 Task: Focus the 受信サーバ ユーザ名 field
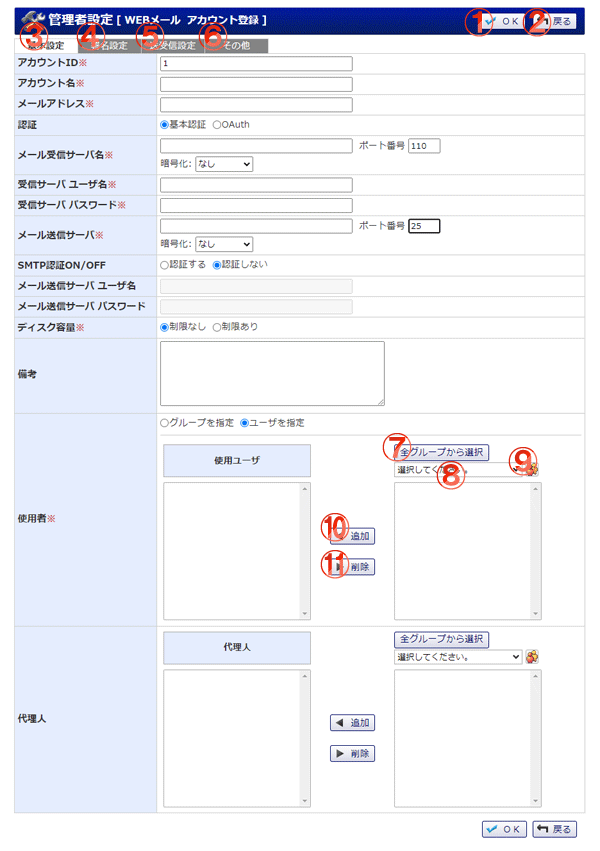click(x=256, y=185)
